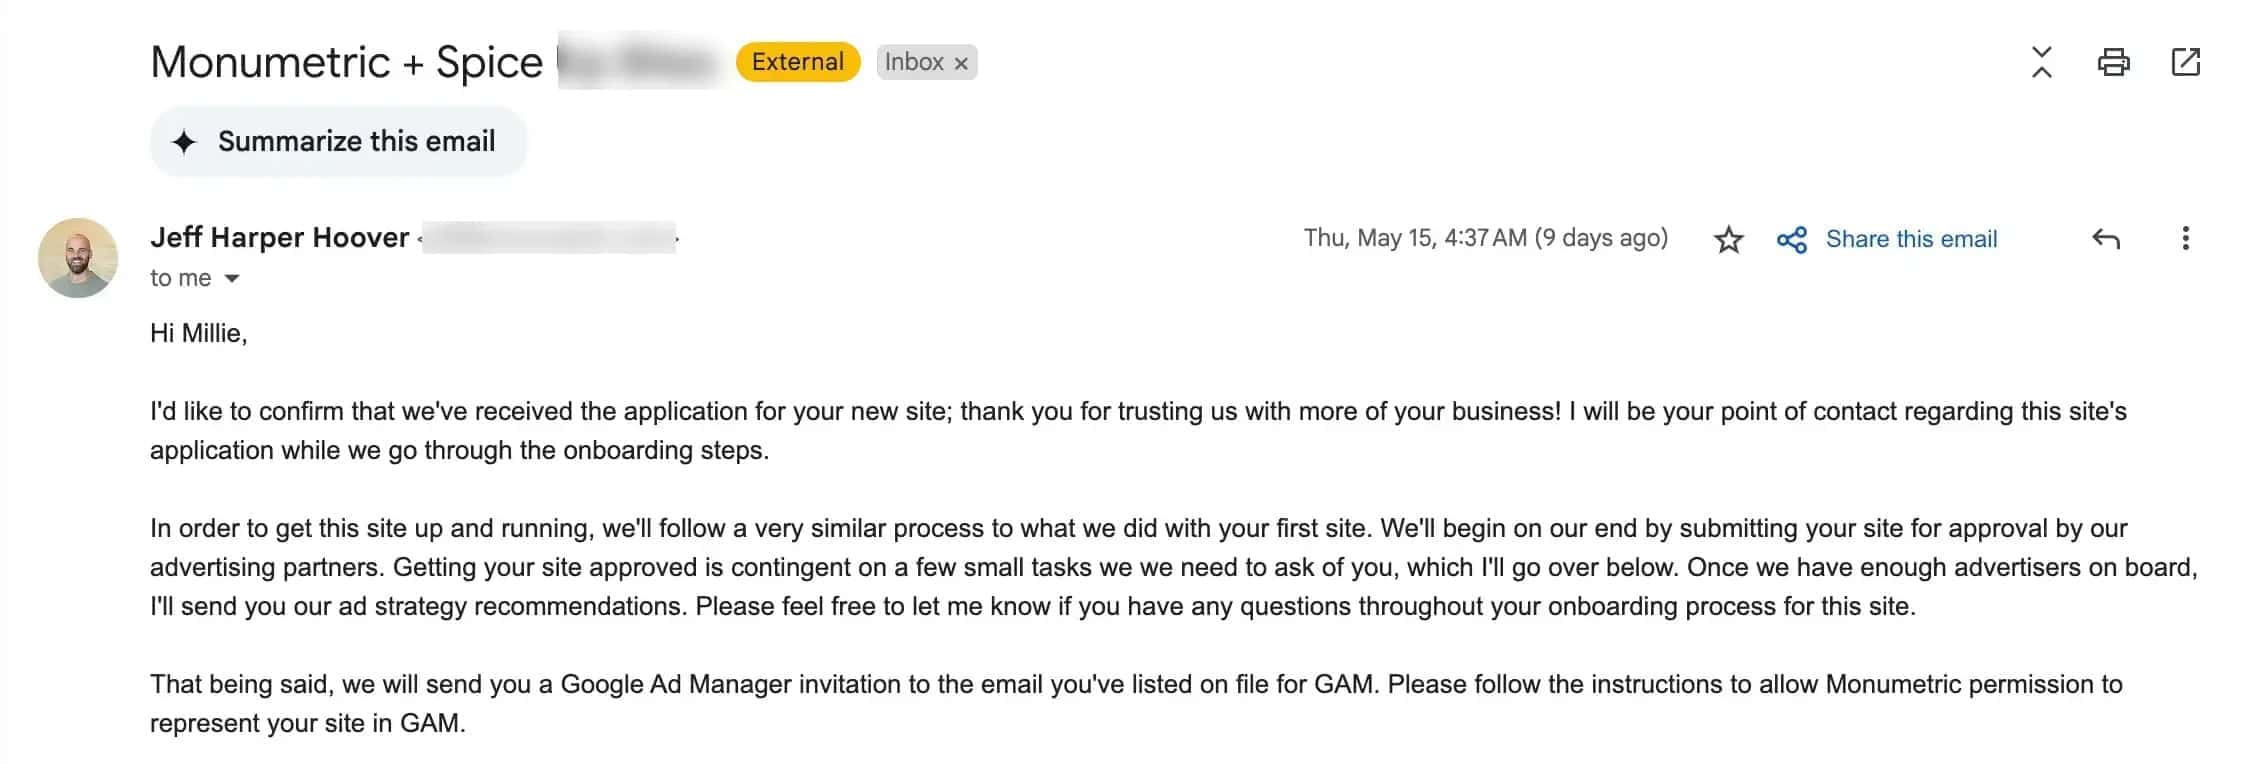
Task: Open the email in a new window
Action: coord(2185,62)
